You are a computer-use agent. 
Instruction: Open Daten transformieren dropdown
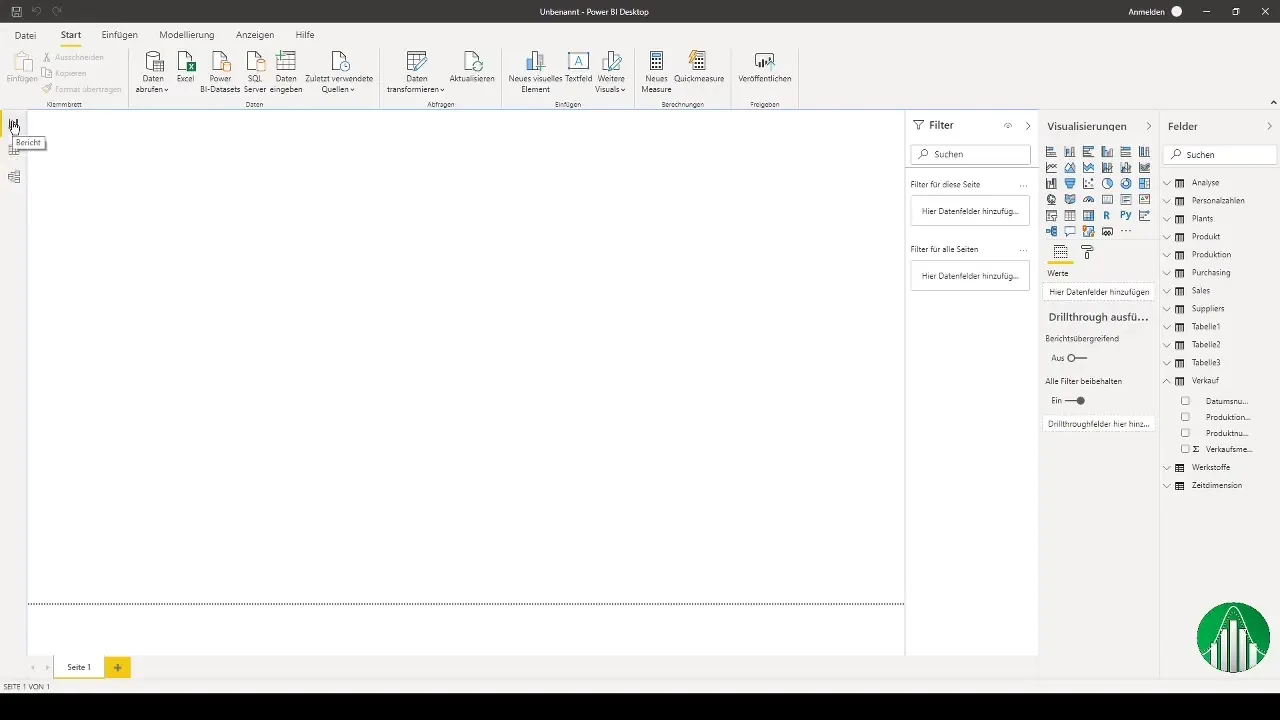point(416,72)
